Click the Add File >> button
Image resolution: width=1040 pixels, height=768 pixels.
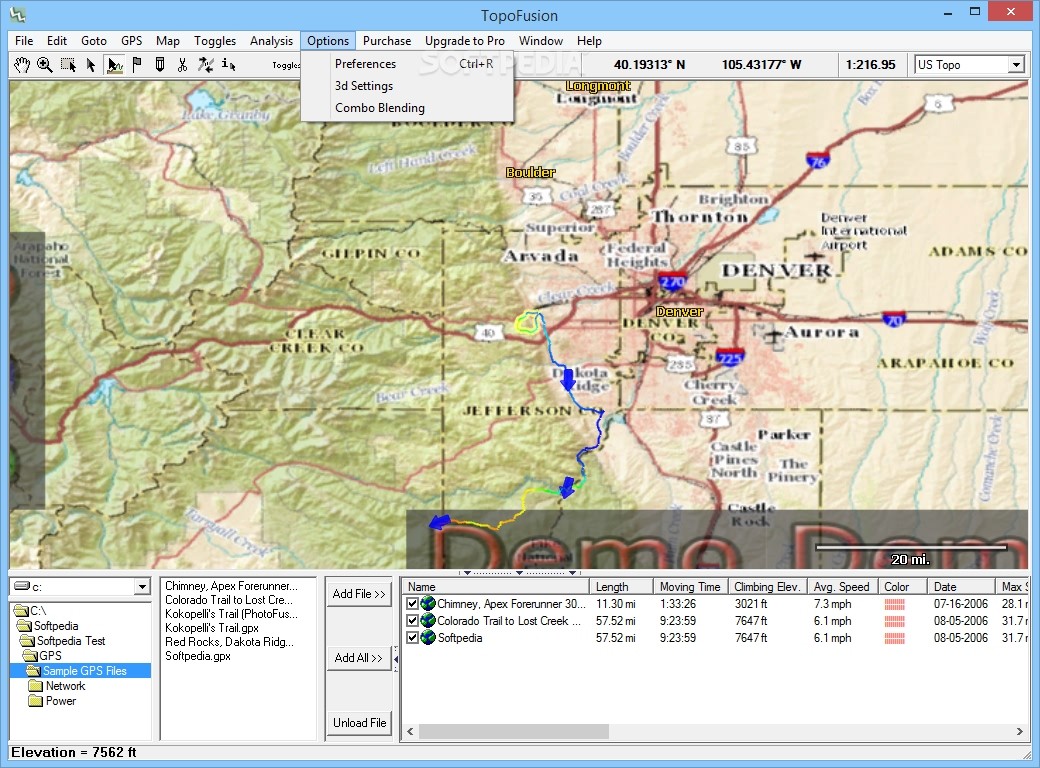359,594
